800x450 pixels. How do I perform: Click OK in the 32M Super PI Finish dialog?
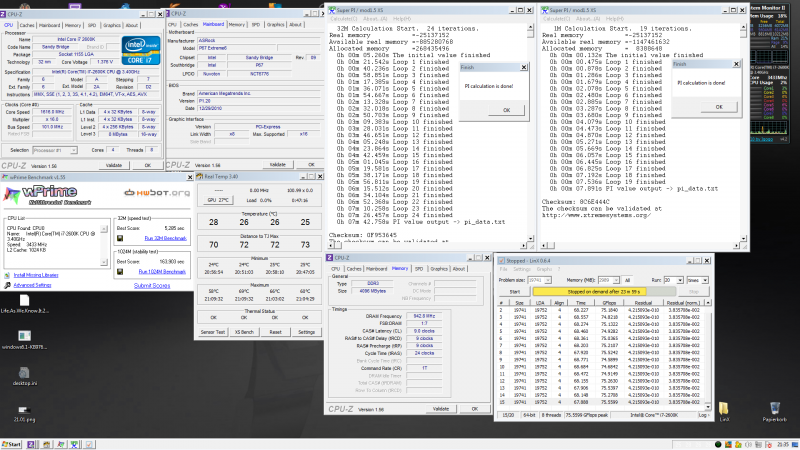506,110
